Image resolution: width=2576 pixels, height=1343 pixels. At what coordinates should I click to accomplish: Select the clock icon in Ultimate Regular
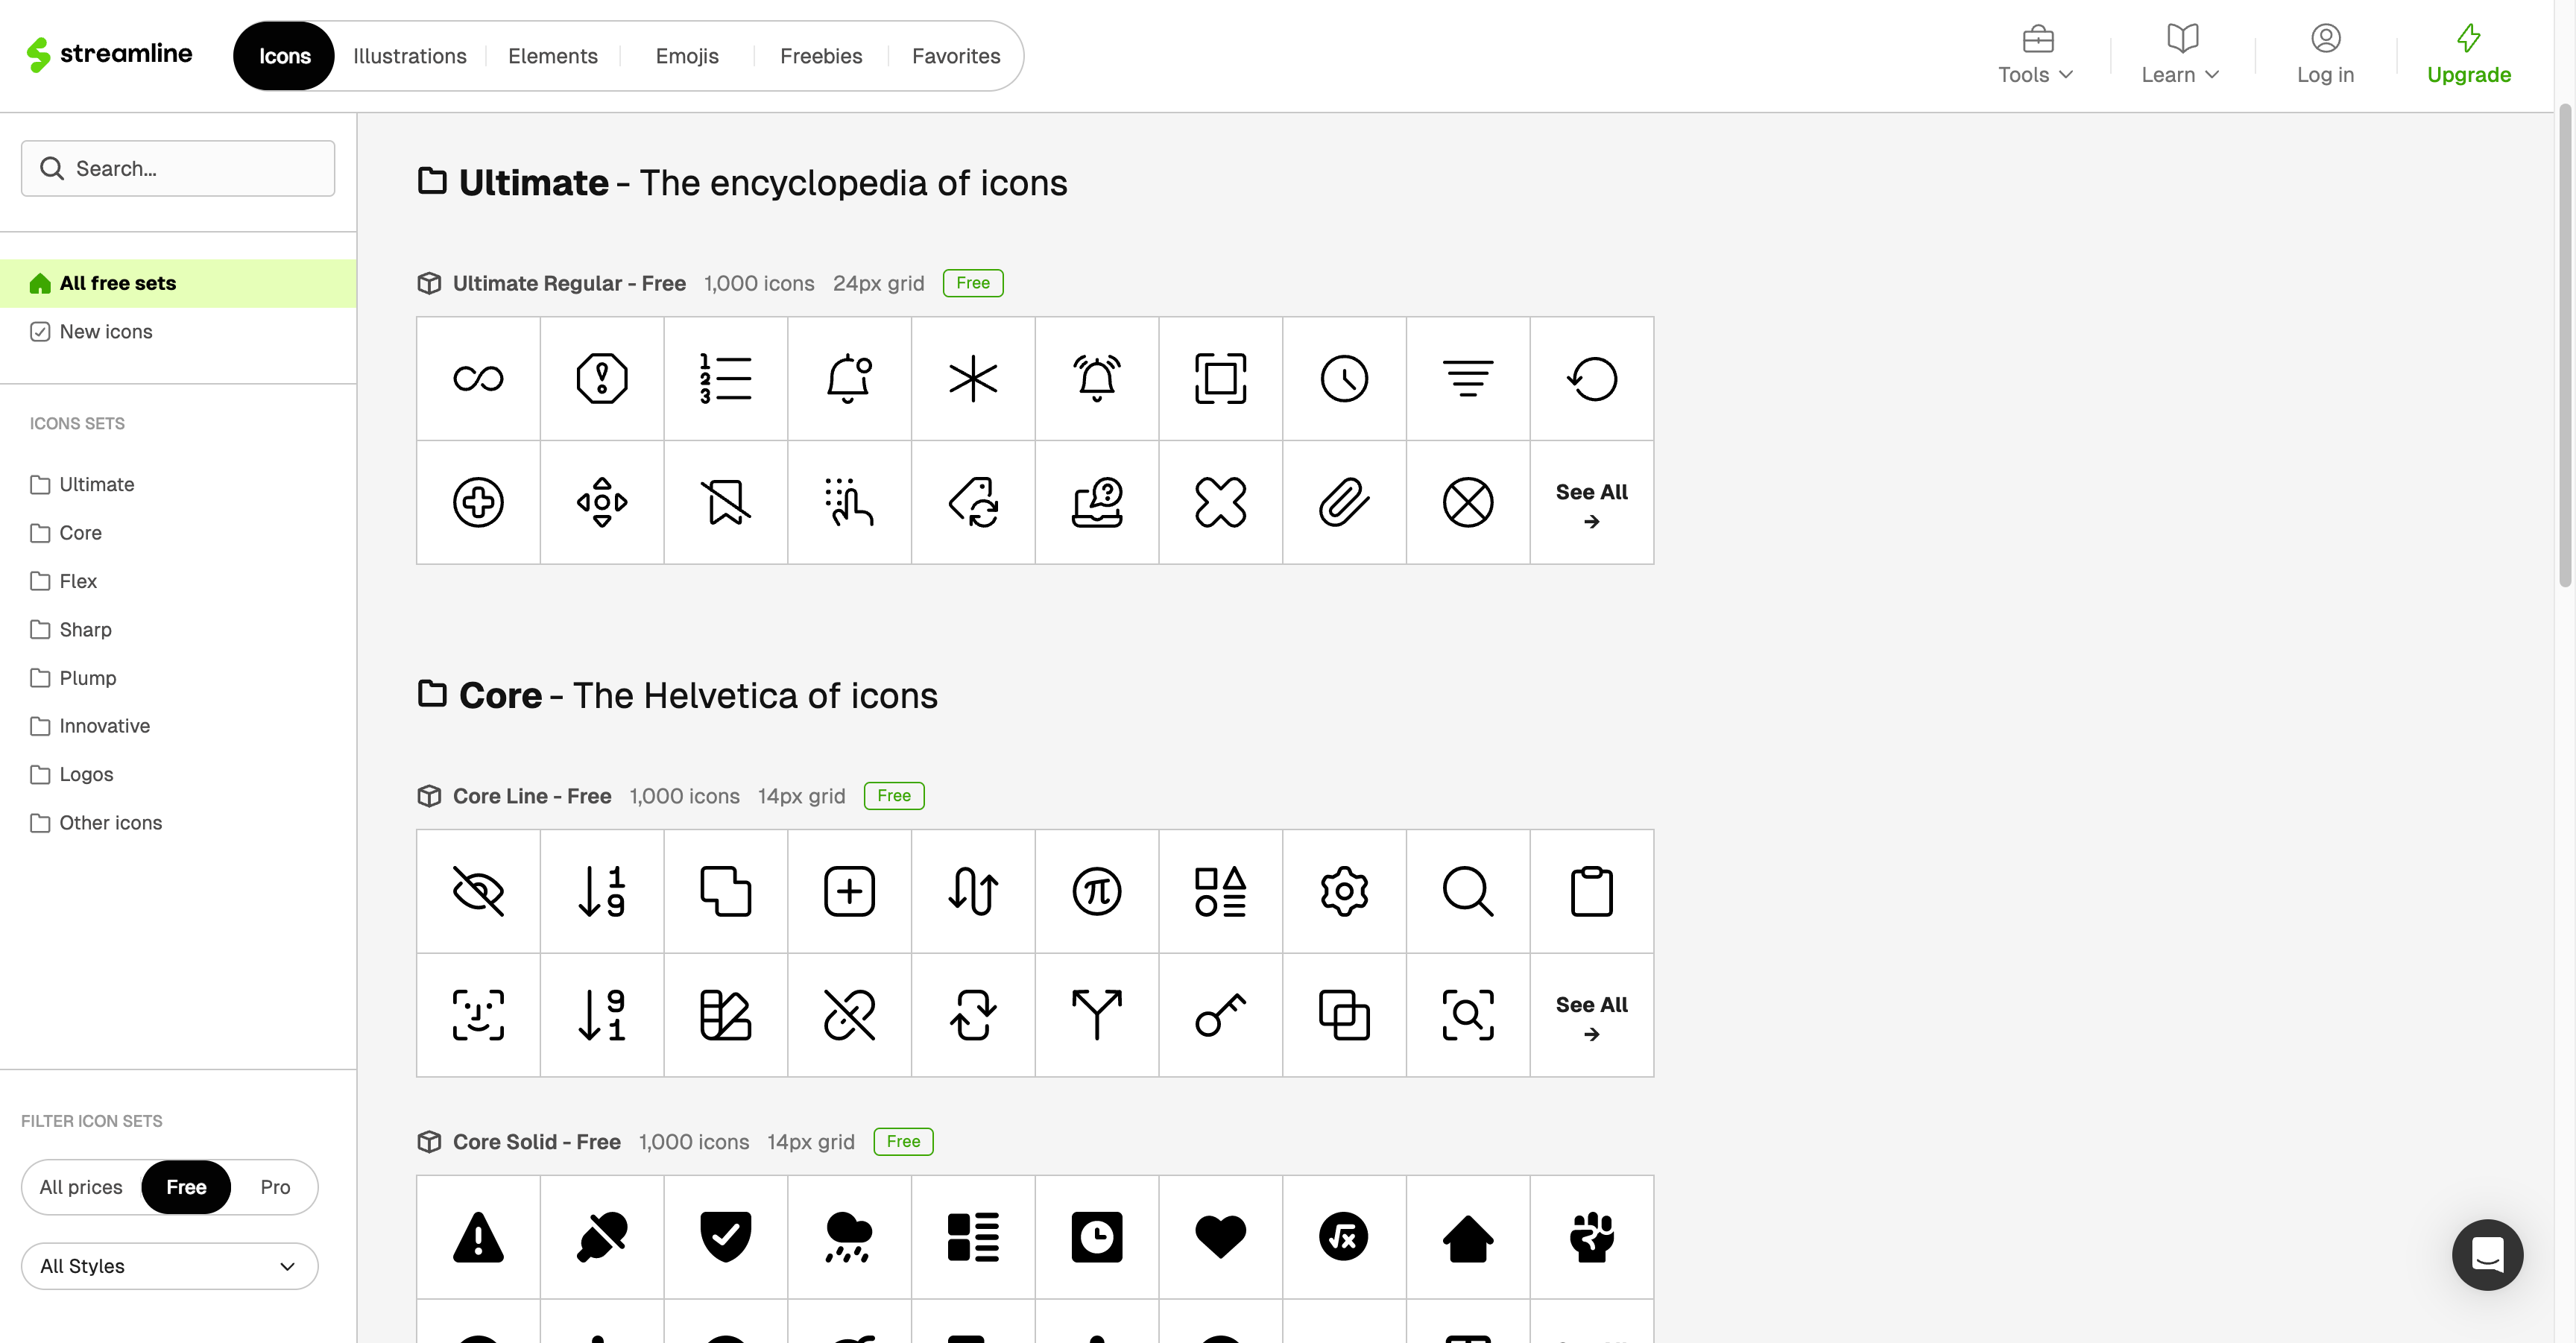coord(1344,379)
